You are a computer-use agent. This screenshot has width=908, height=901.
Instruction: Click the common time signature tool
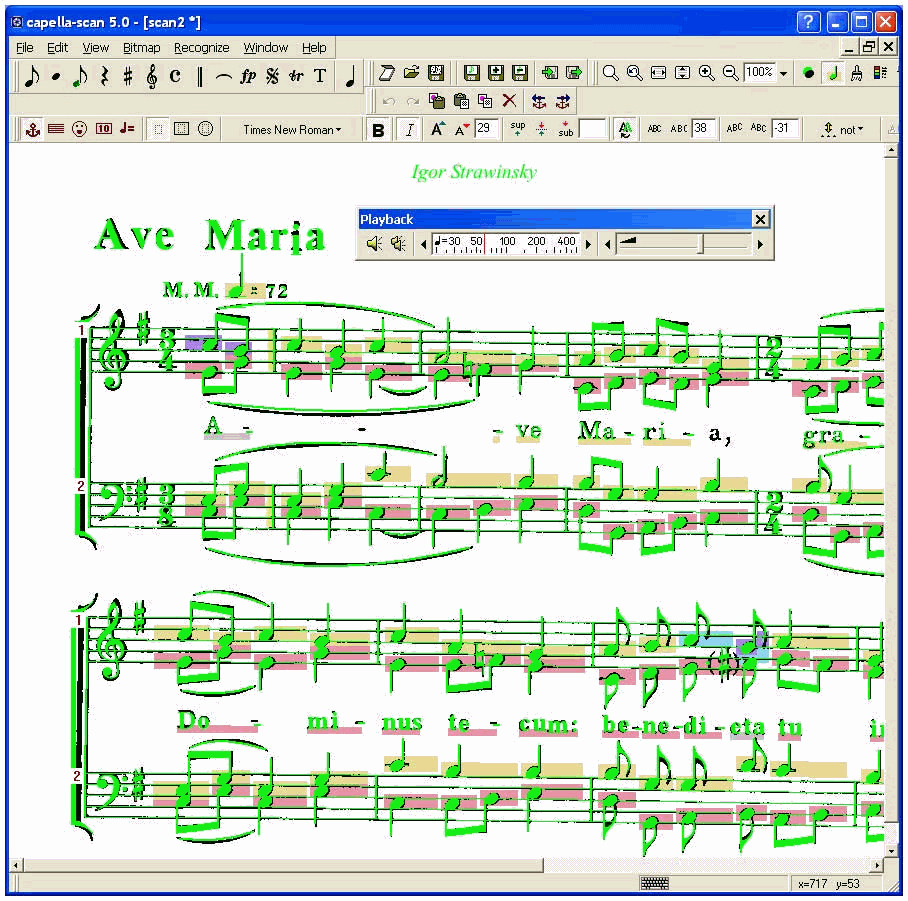[x=175, y=76]
